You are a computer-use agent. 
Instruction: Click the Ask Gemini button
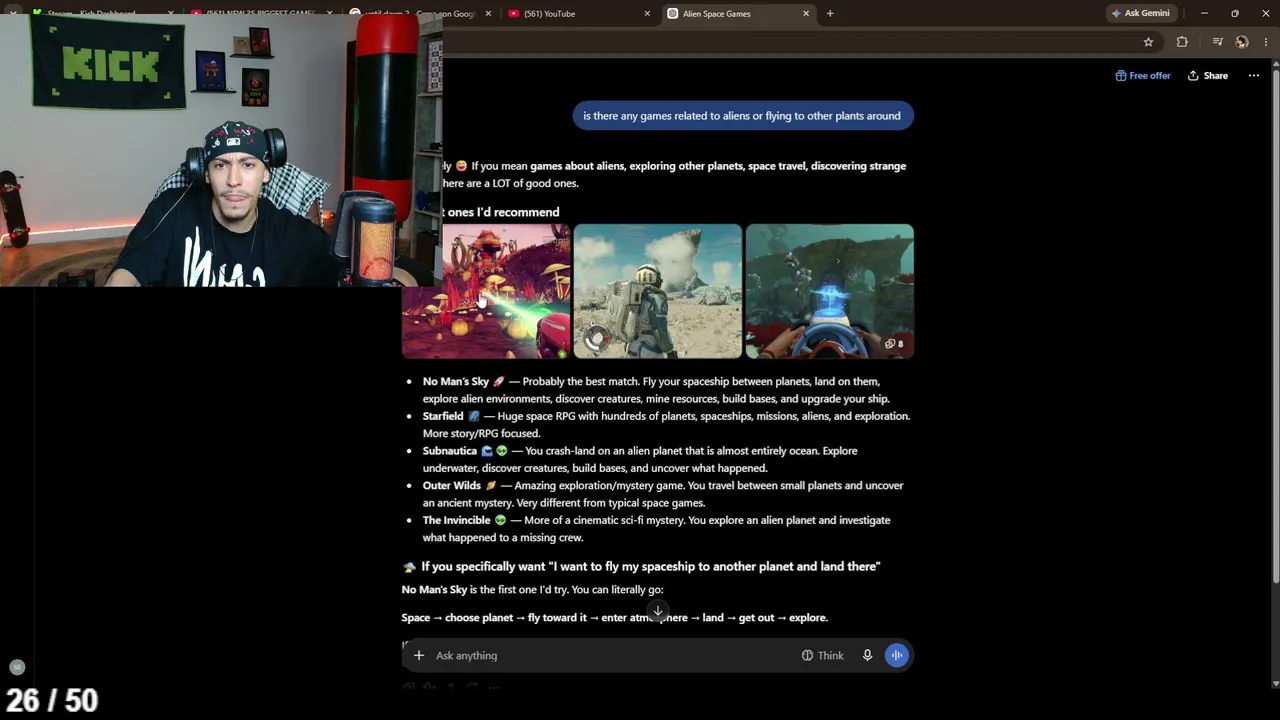pos(1140,14)
